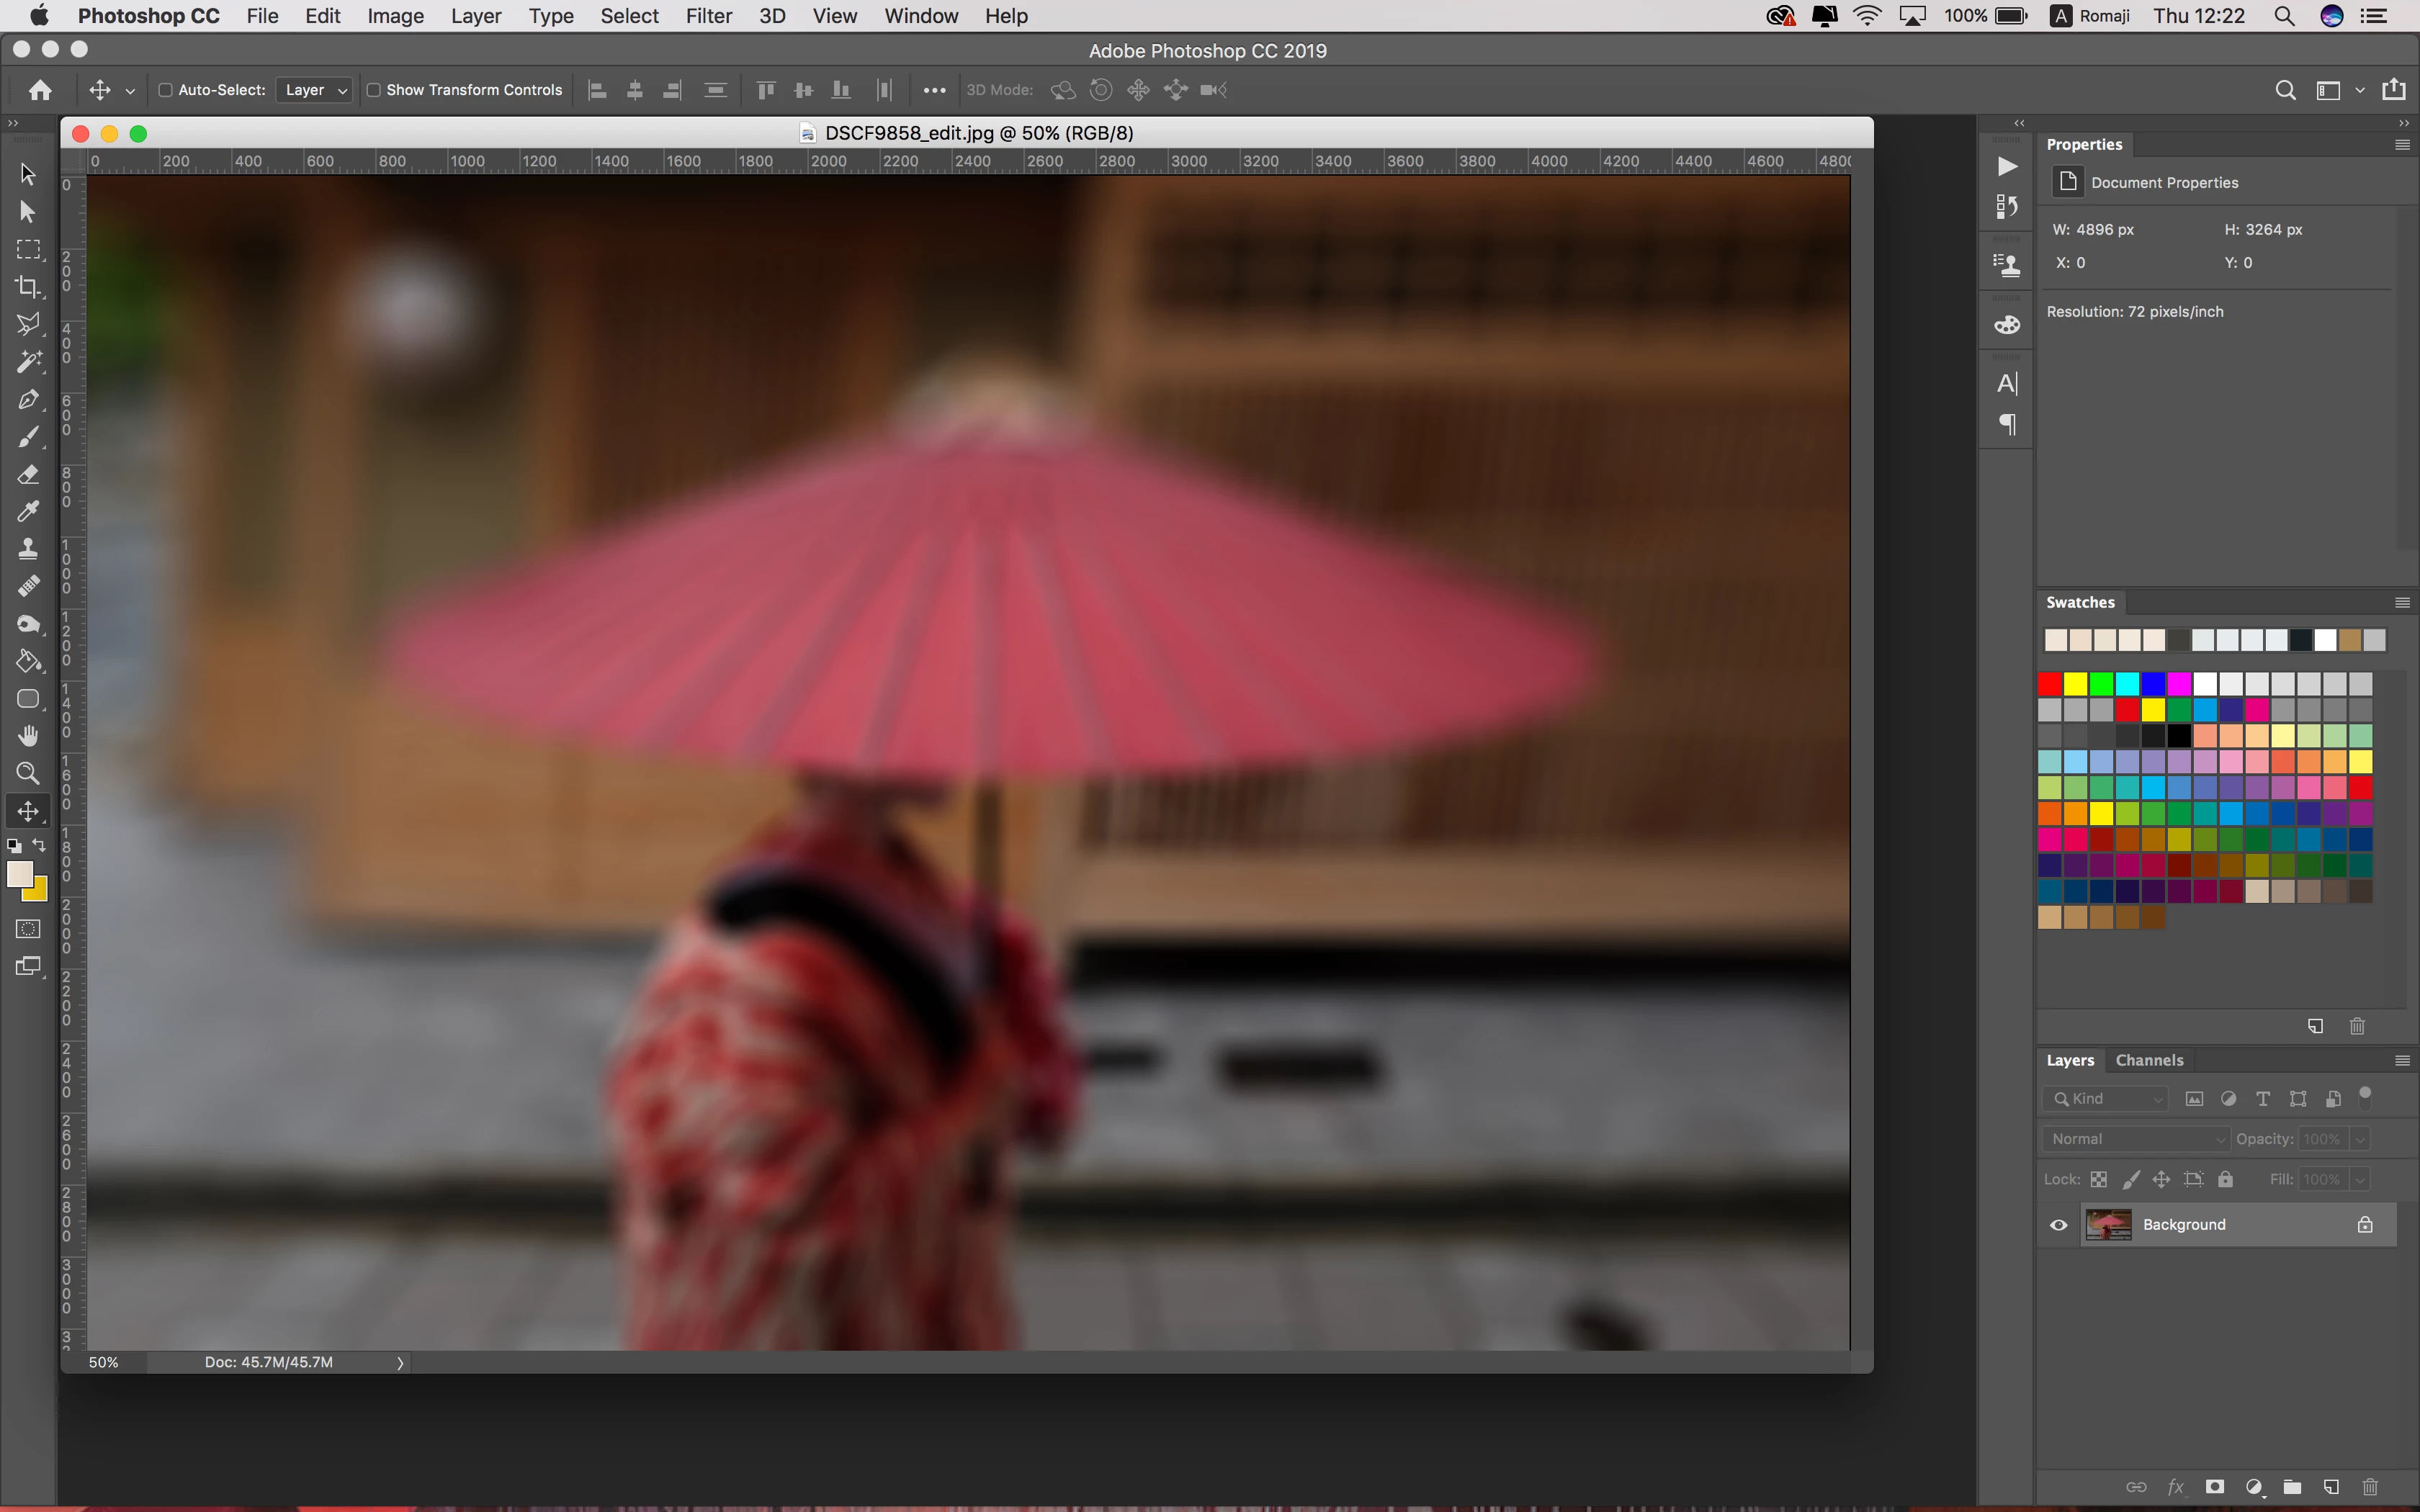The image size is (2420, 1512).
Task: Open the Actions panel play icon
Action: 2006,166
